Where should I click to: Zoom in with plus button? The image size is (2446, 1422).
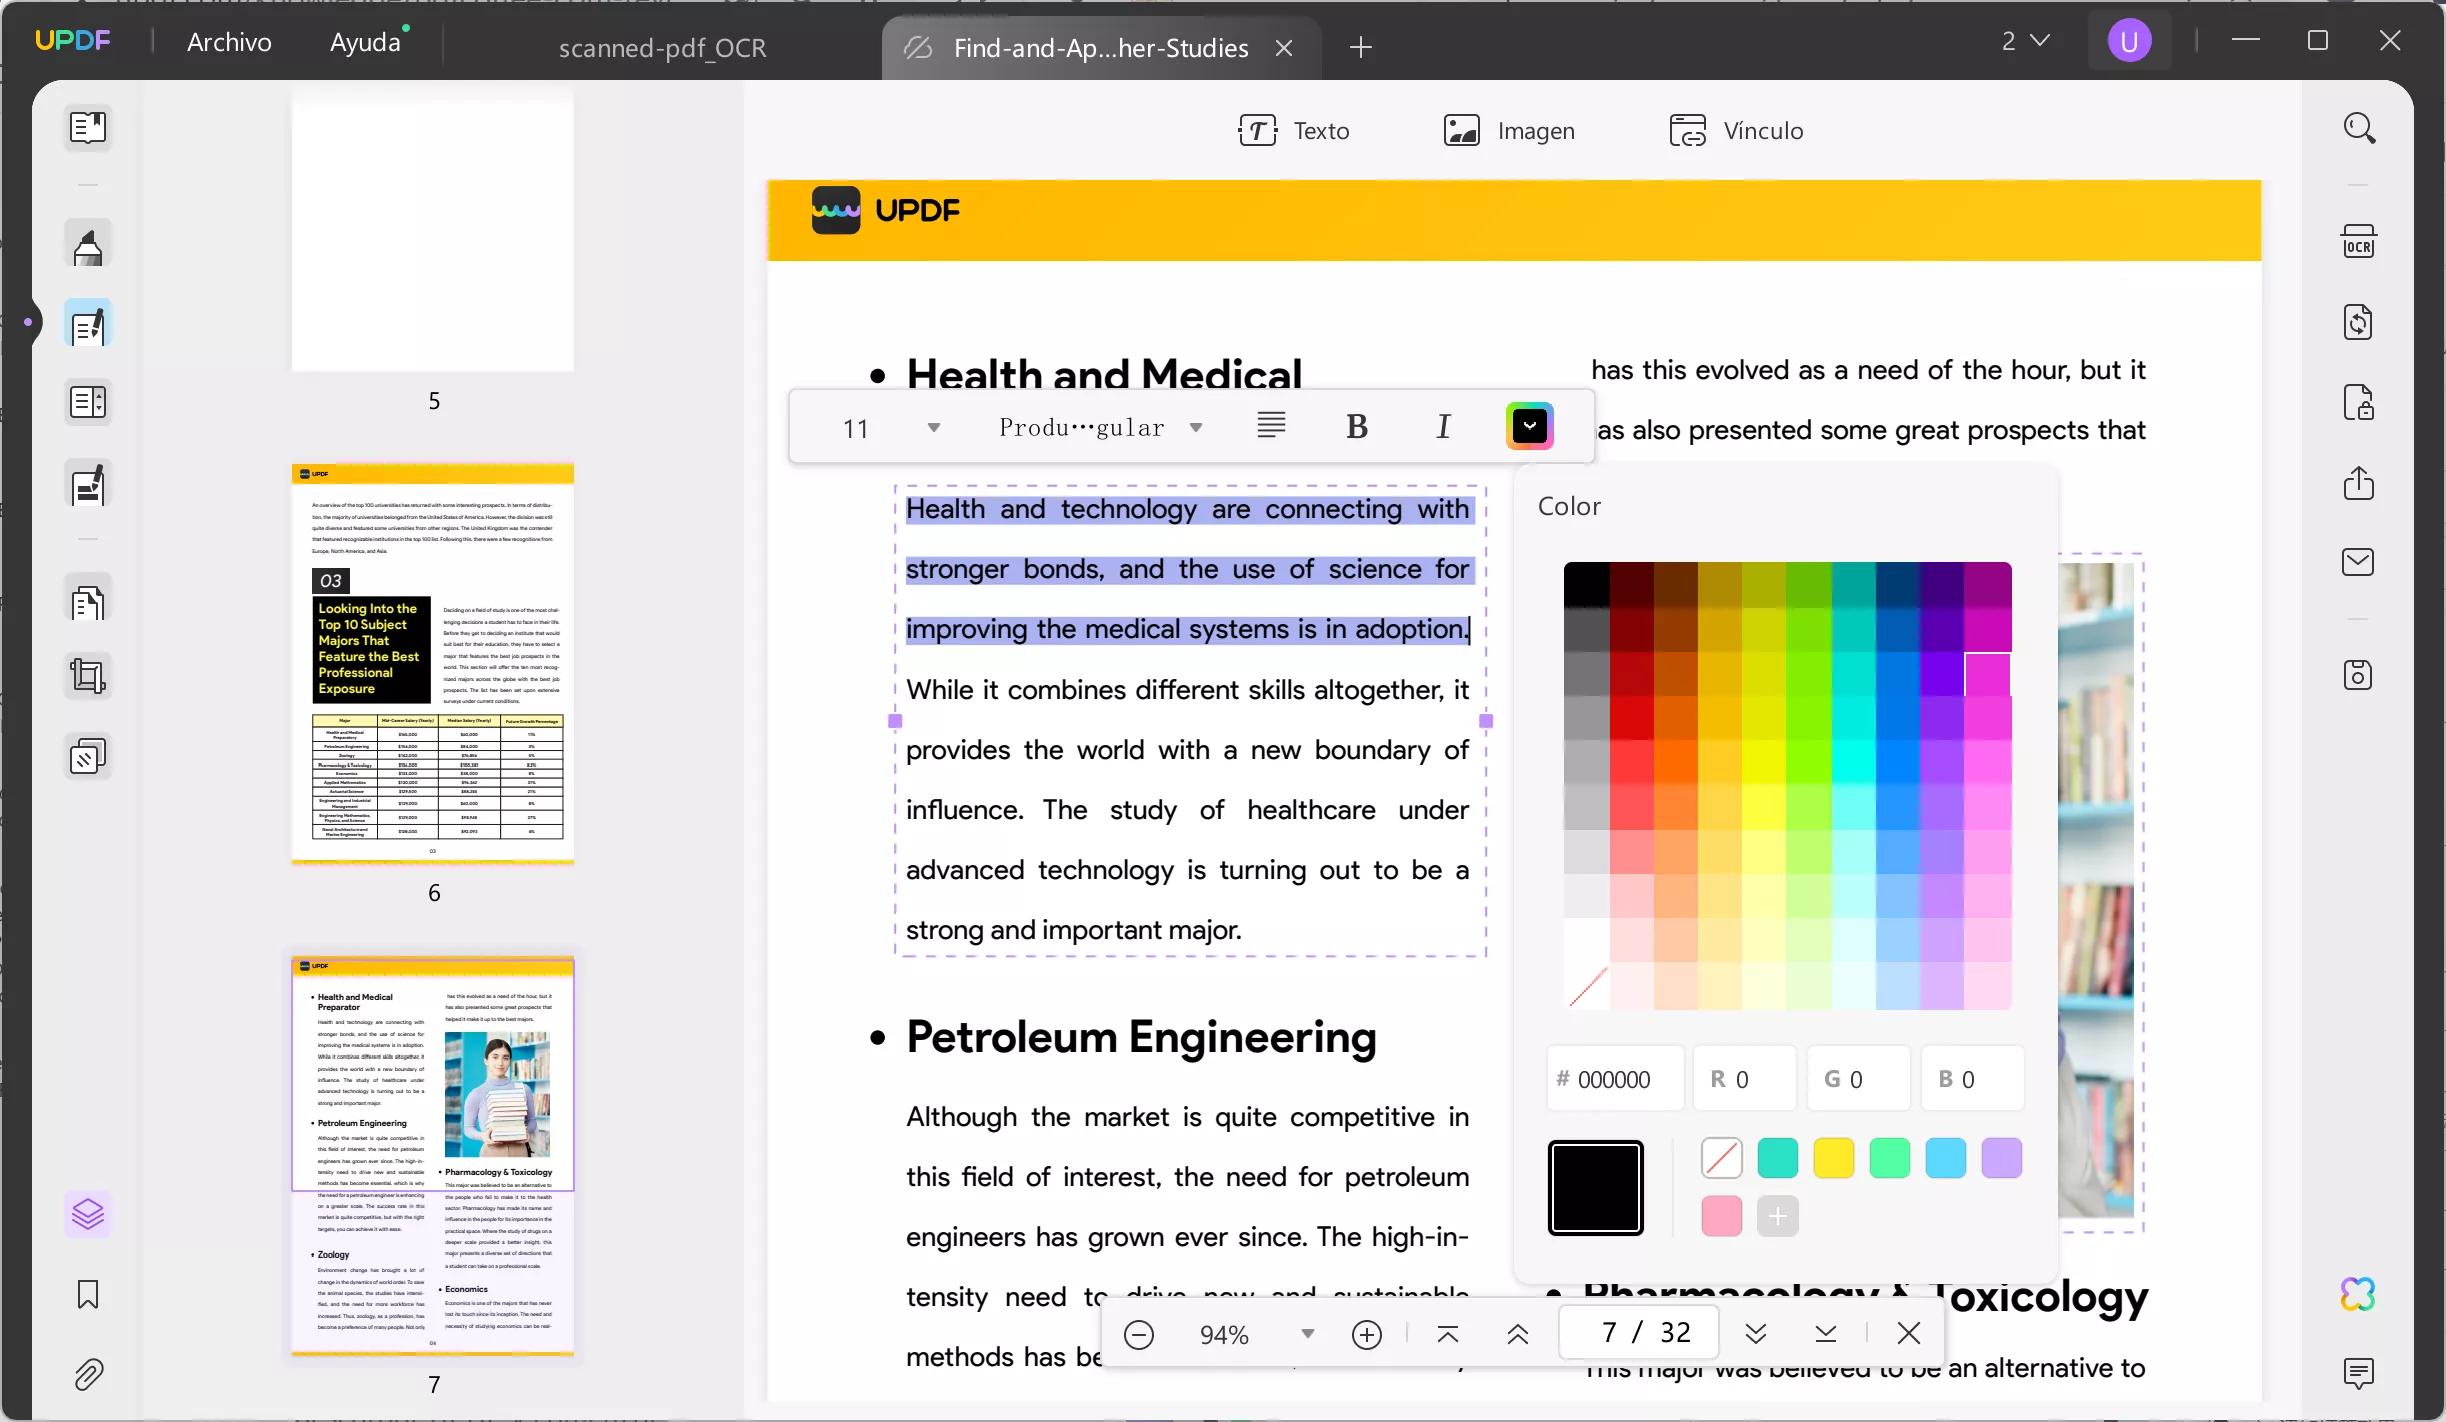(1367, 1334)
